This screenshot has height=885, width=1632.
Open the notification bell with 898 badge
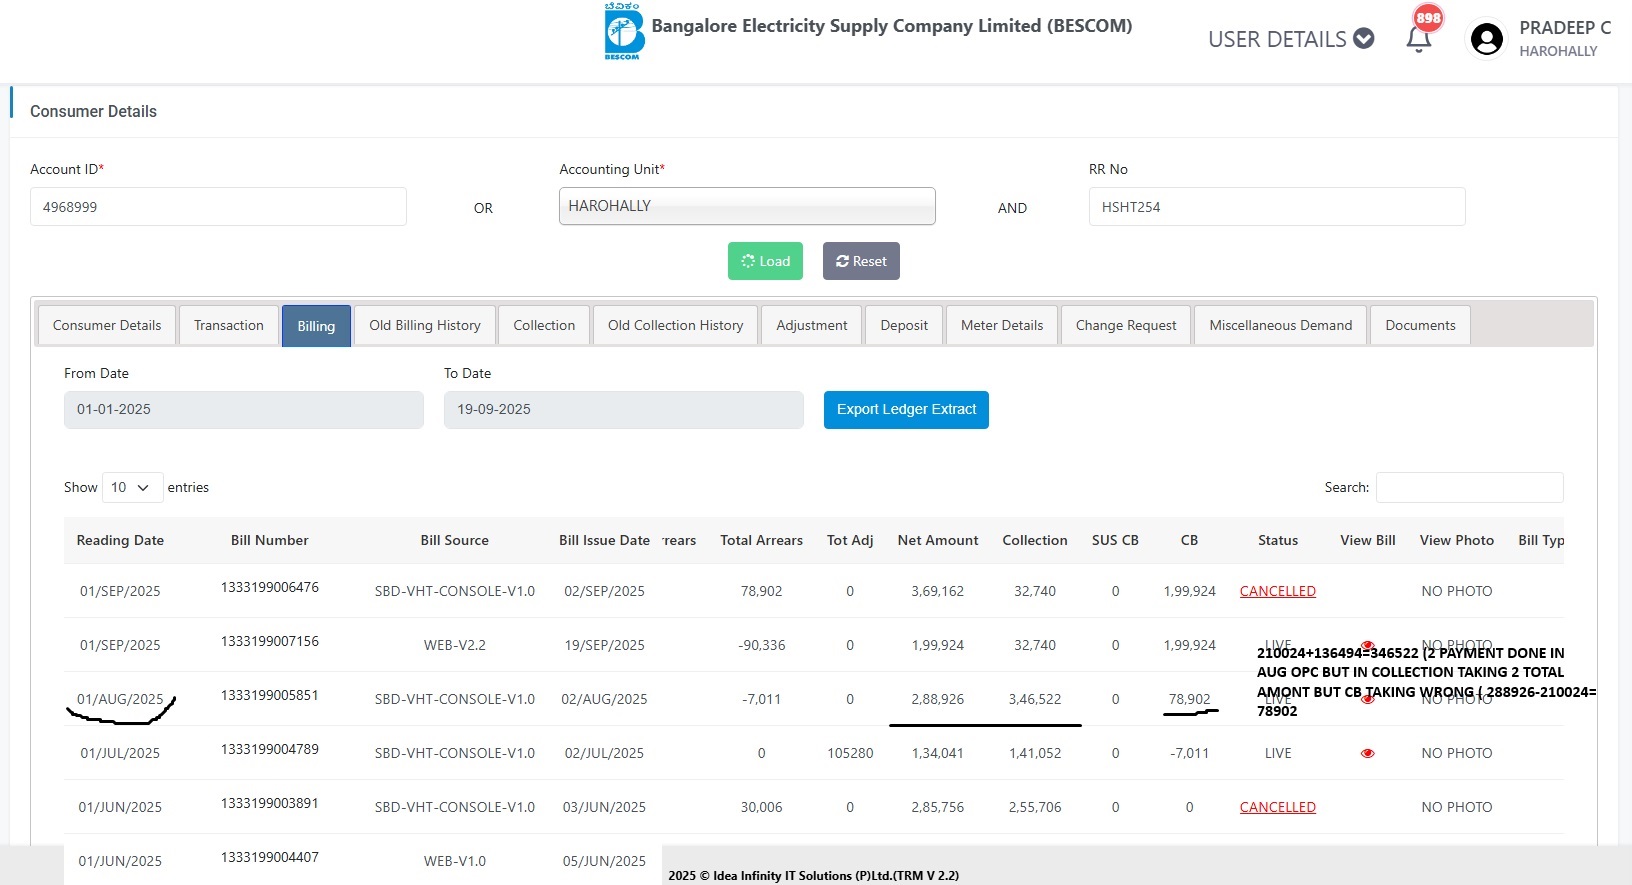[x=1418, y=39]
